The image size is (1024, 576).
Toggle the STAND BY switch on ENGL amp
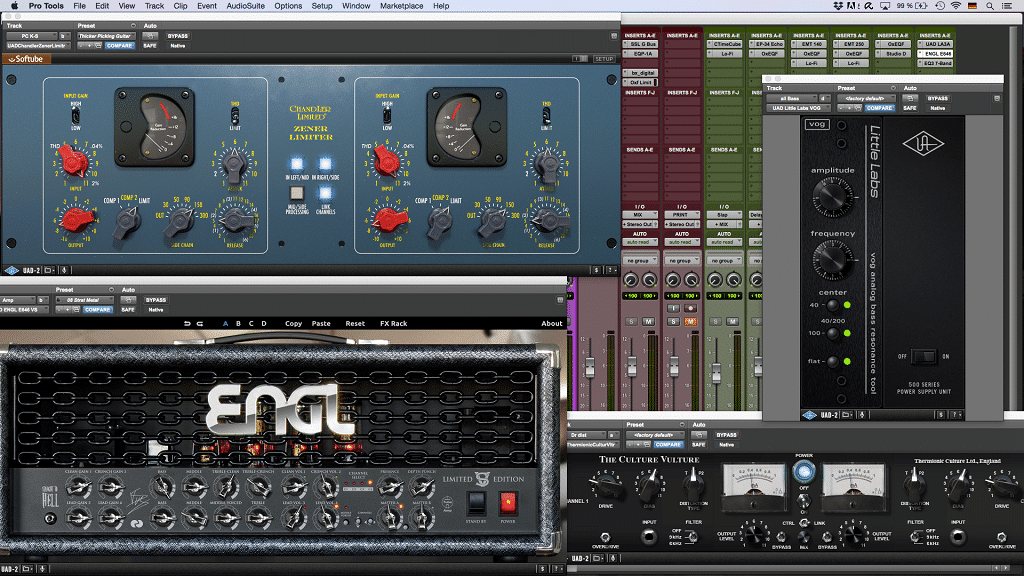pyautogui.click(x=476, y=503)
